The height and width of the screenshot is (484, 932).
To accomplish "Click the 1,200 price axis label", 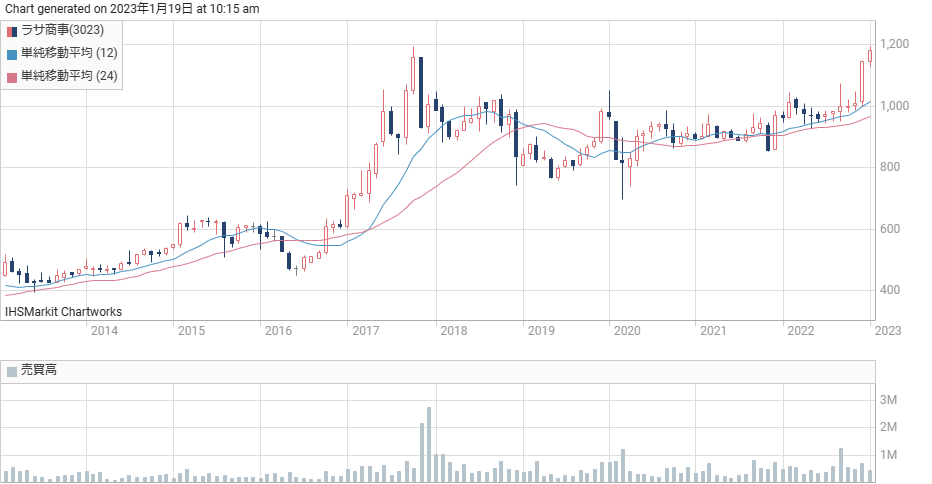I will 895,44.
